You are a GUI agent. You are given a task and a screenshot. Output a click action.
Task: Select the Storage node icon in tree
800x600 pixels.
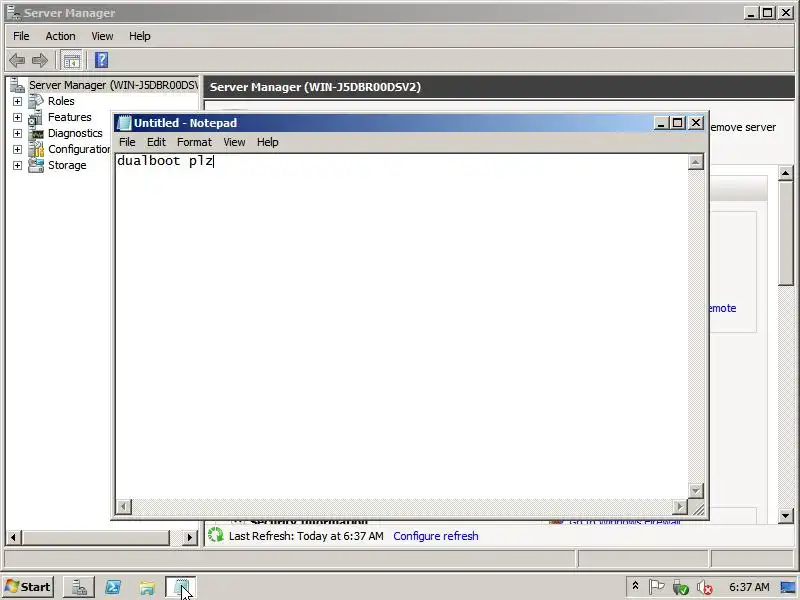(36, 165)
